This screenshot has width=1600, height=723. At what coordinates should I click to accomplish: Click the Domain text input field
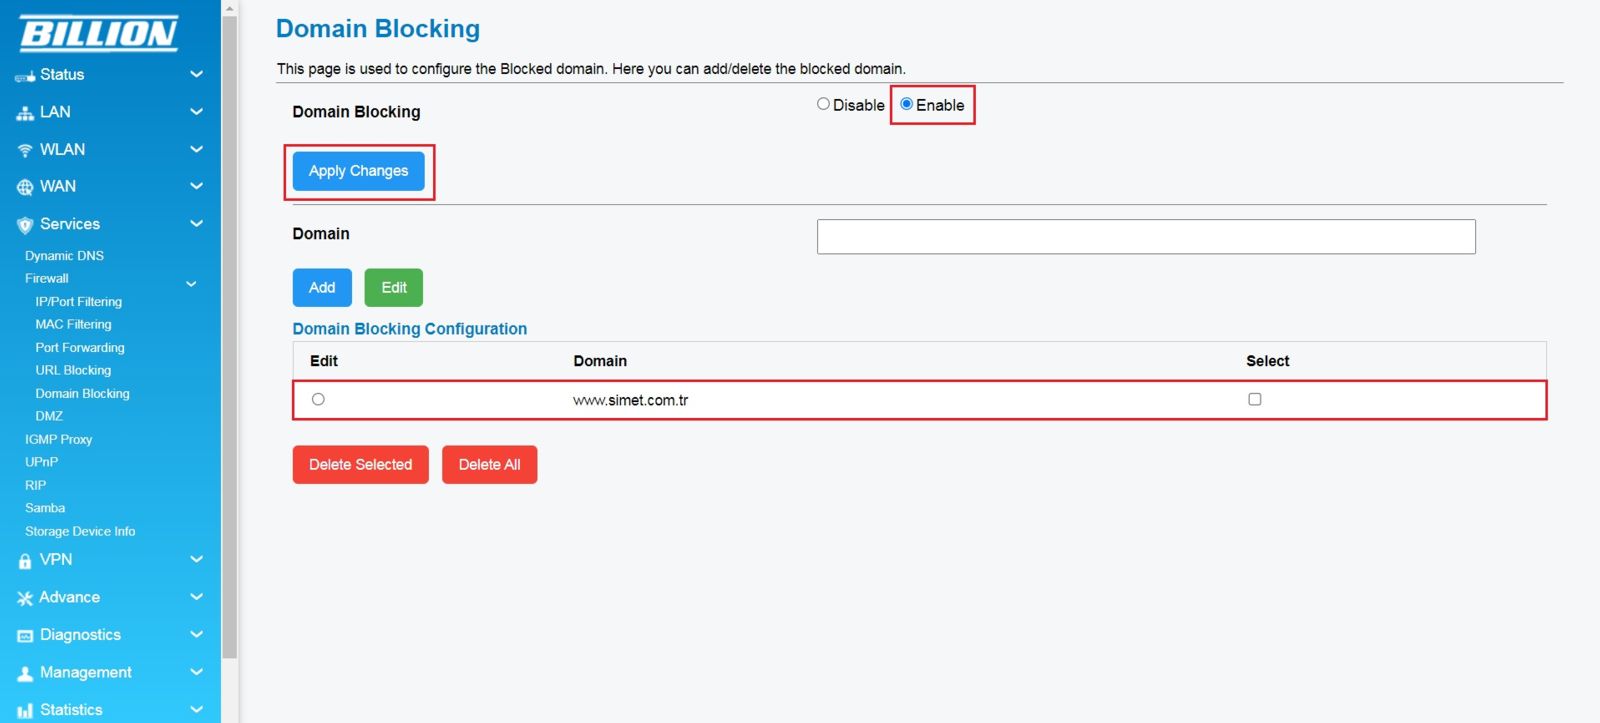[1145, 237]
